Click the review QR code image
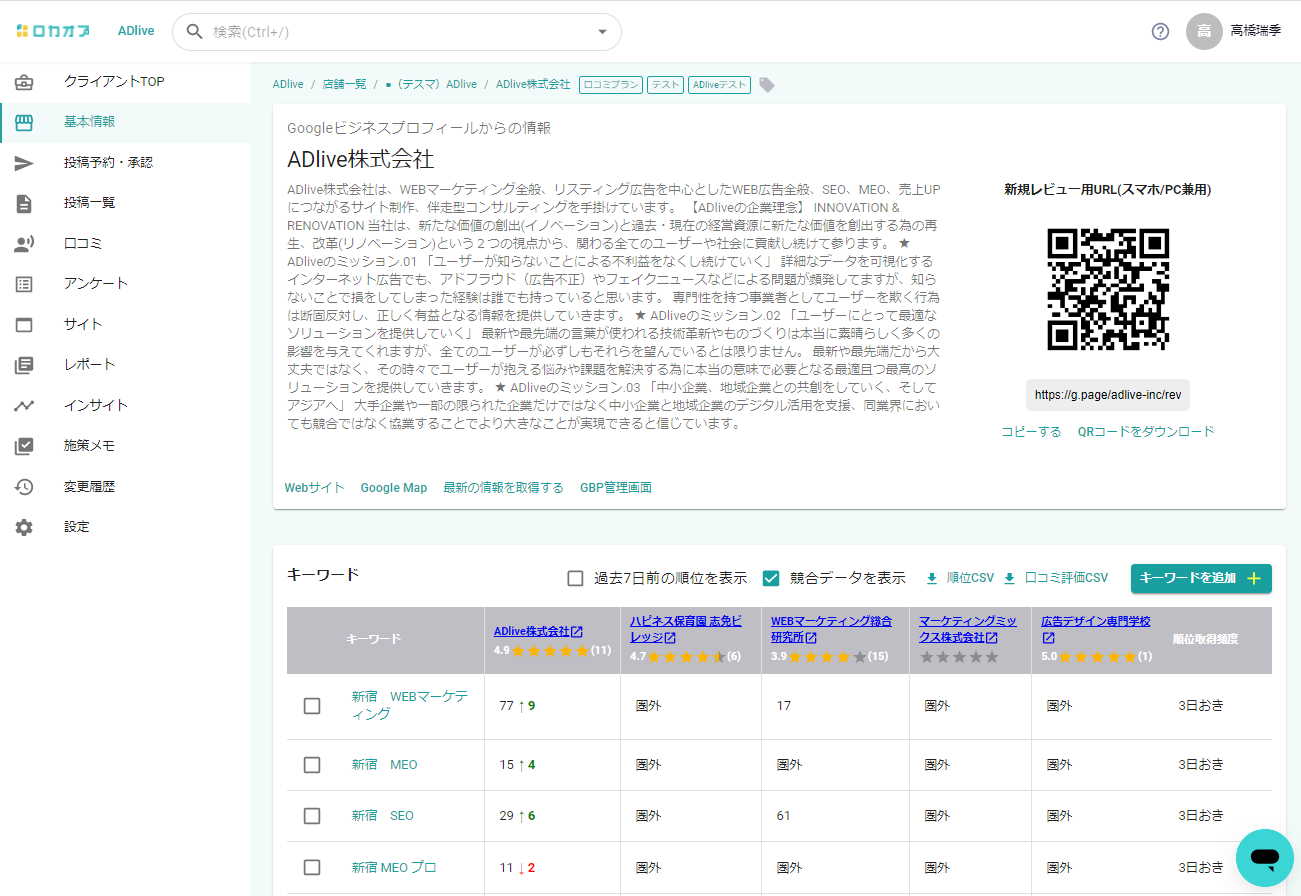This screenshot has height=896, width=1301. [x=1108, y=290]
